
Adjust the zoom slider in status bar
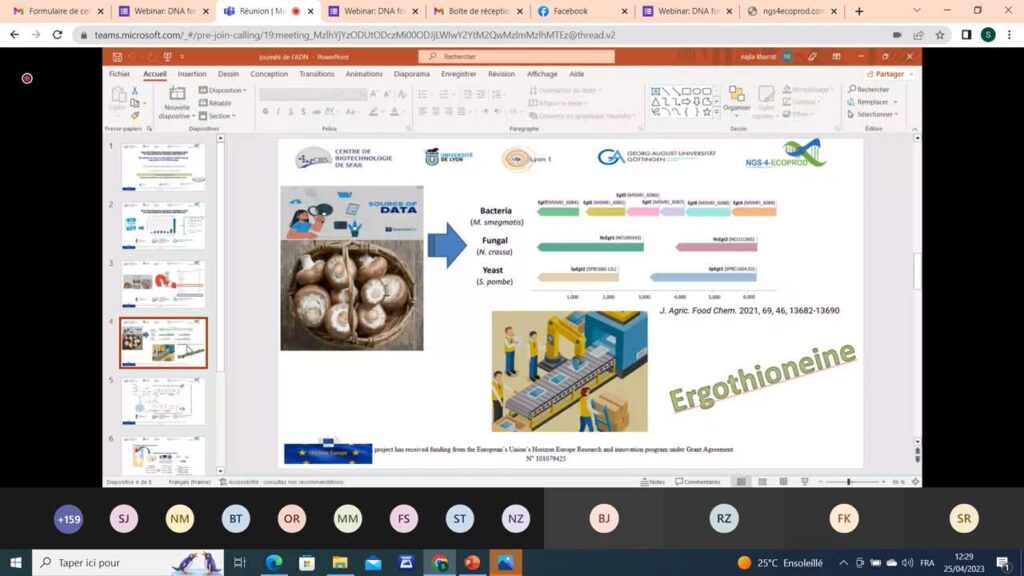[x=849, y=482]
